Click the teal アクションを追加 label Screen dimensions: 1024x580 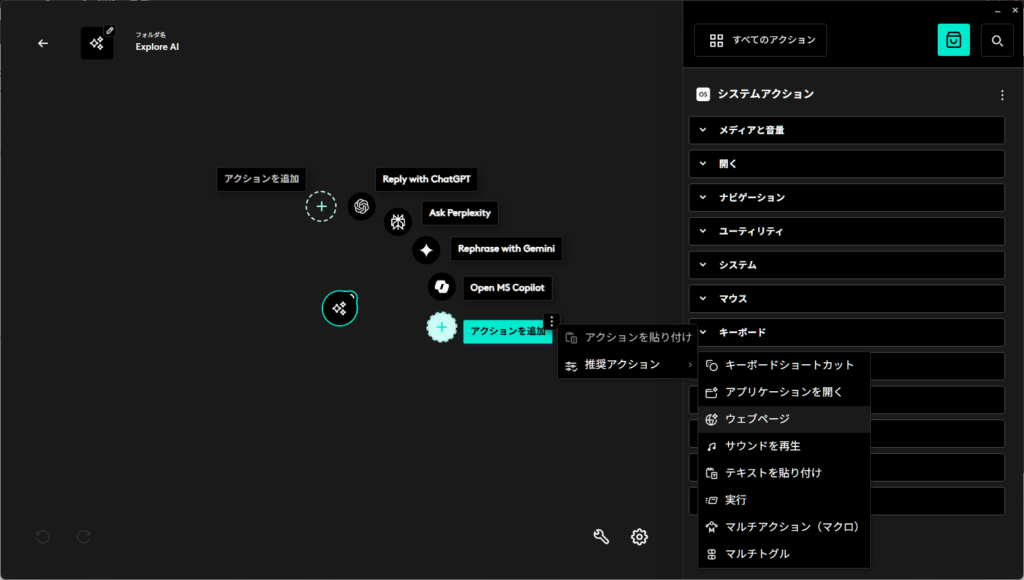507,331
